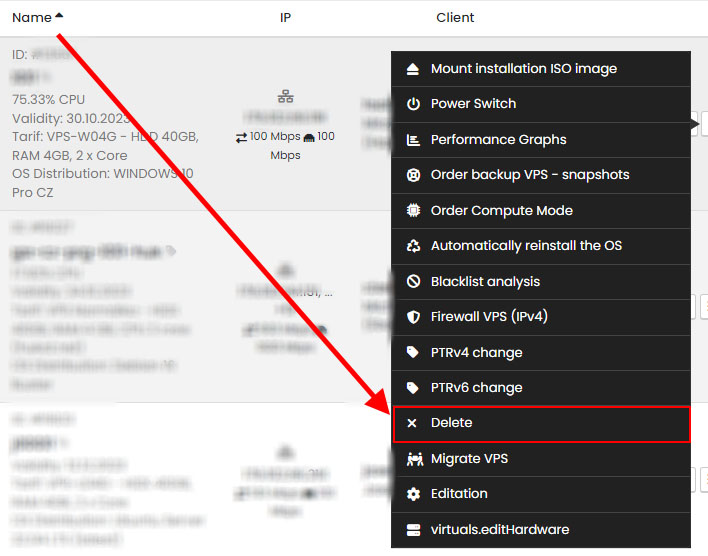Choose PTRv4 change in context menu
Screen dimensions: 708x556
[x=476, y=353]
